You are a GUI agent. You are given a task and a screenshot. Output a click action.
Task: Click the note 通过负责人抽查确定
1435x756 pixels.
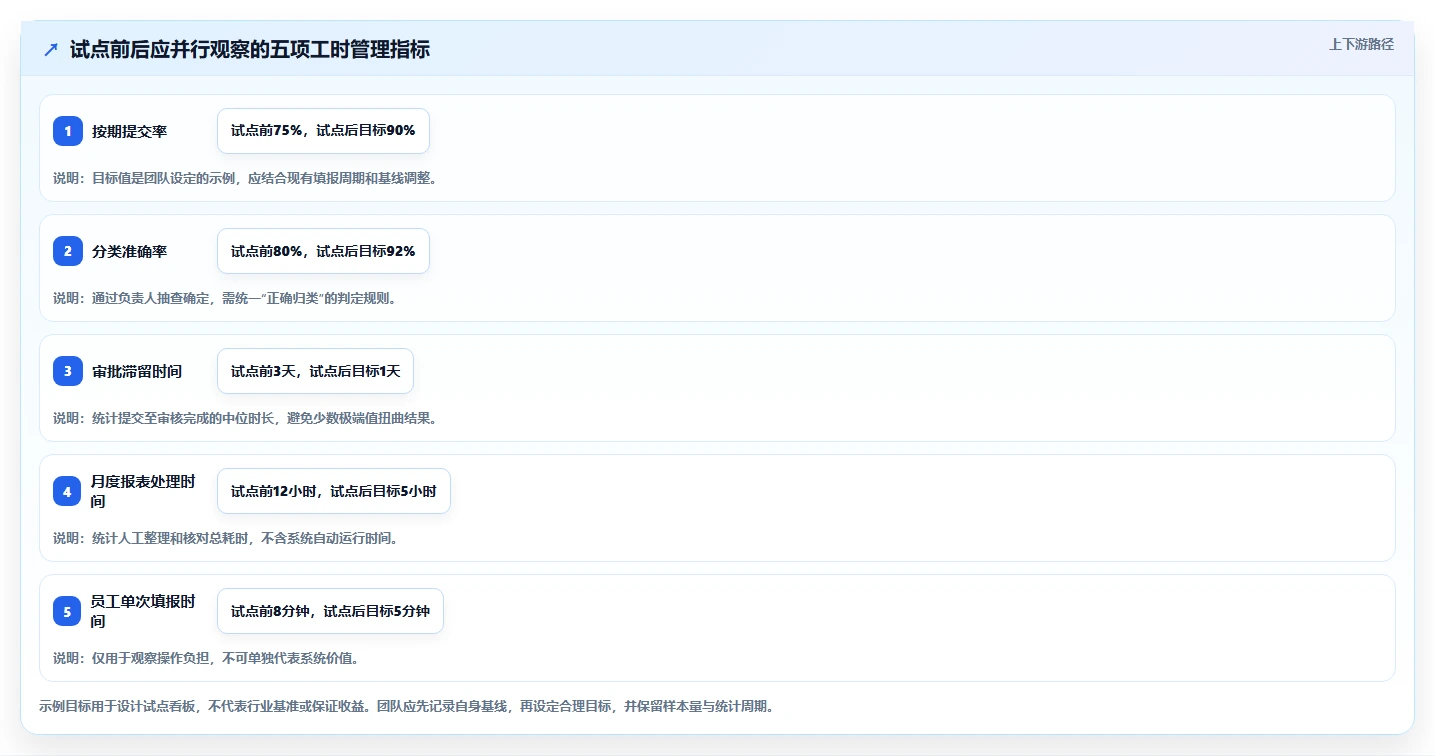pyautogui.click(x=225, y=298)
